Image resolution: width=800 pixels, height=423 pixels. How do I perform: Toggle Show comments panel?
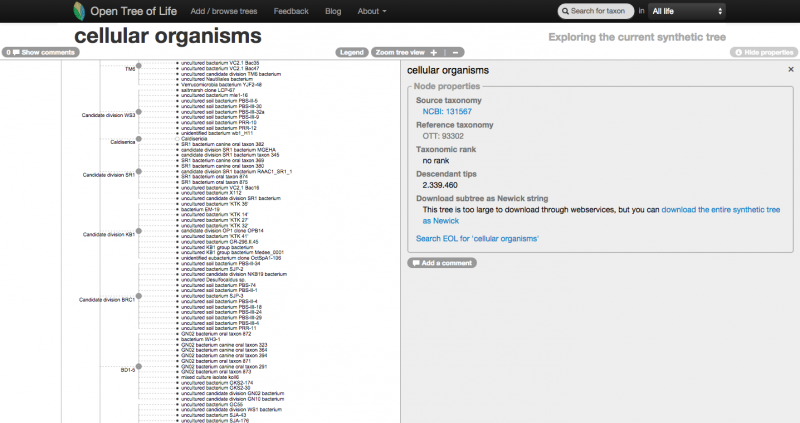click(40, 52)
